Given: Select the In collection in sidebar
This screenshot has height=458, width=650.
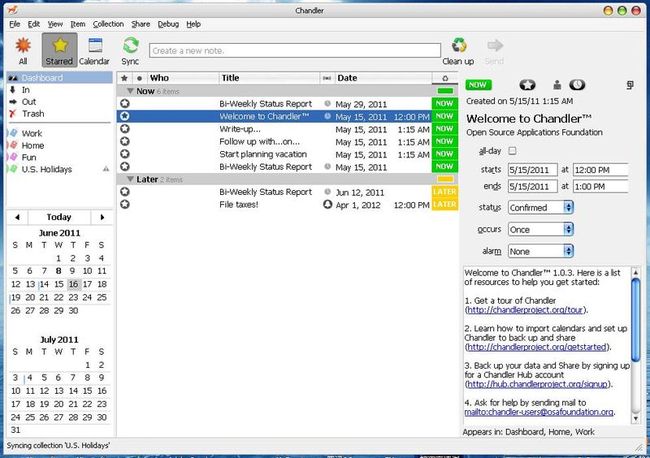Looking at the screenshot, I should point(26,90).
